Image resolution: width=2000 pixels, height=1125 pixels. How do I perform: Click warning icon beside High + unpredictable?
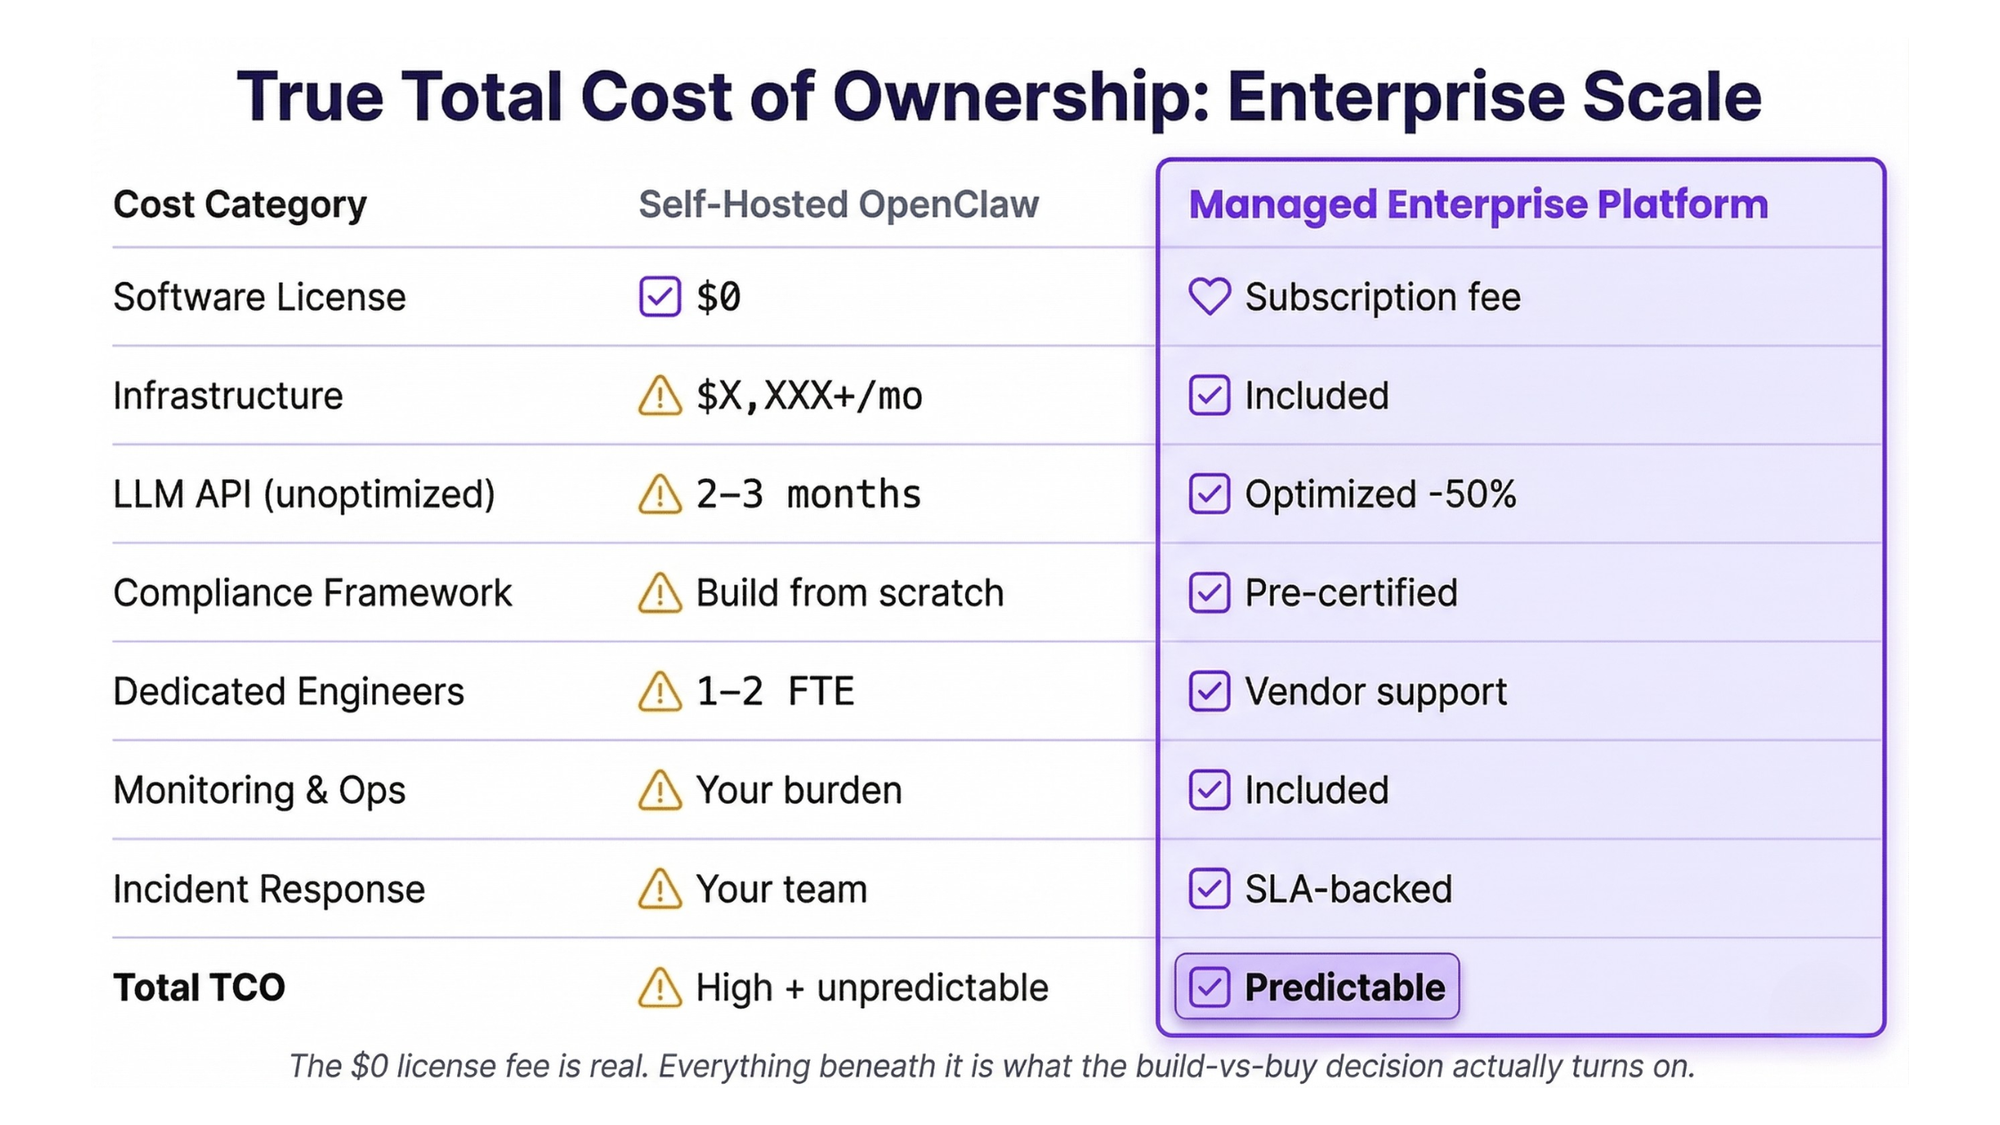pyautogui.click(x=659, y=988)
